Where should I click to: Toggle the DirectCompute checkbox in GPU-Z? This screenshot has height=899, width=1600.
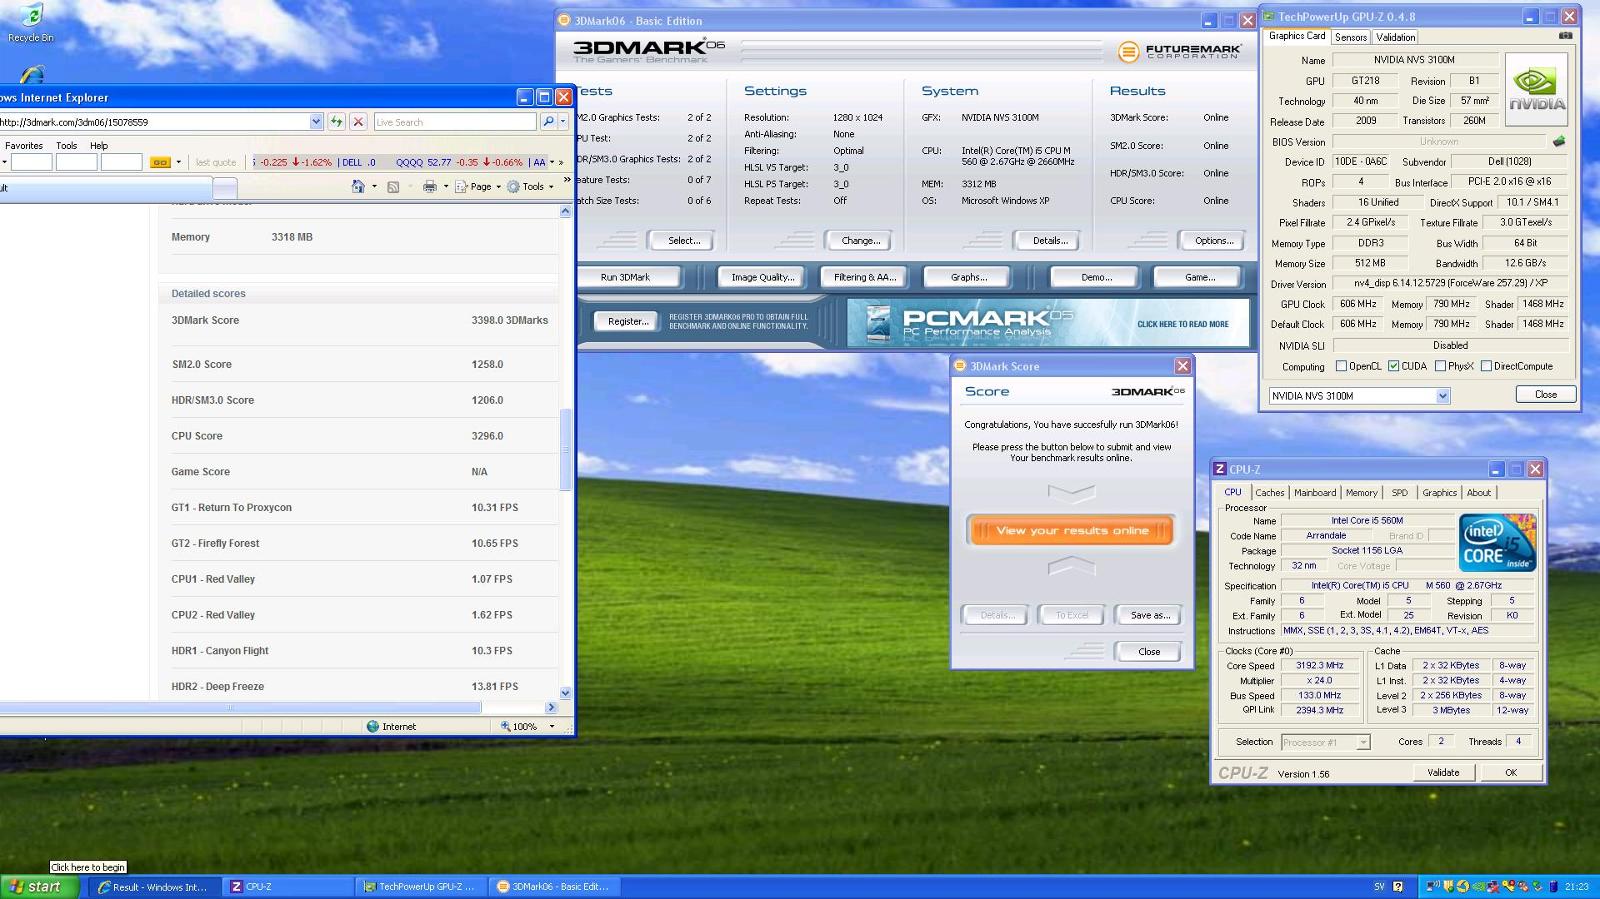pos(1486,366)
